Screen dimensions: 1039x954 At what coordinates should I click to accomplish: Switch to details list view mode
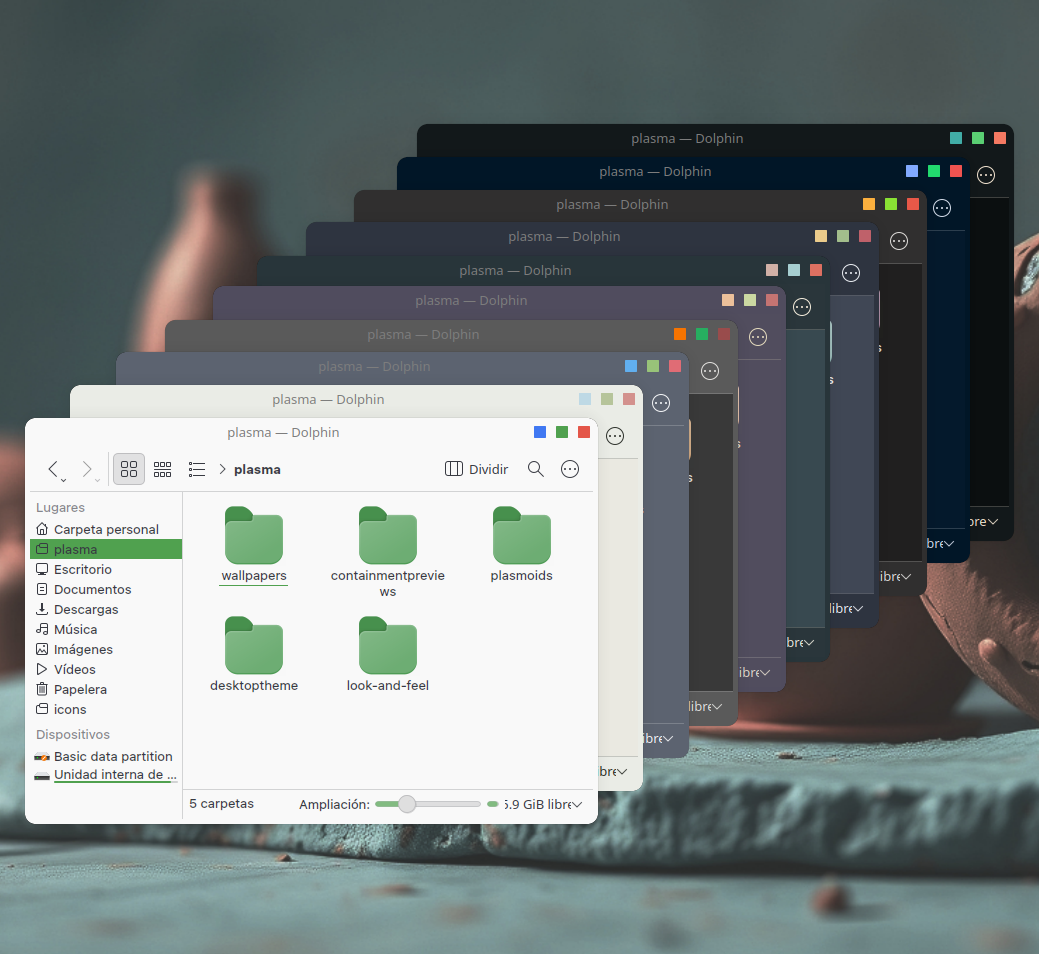click(197, 469)
